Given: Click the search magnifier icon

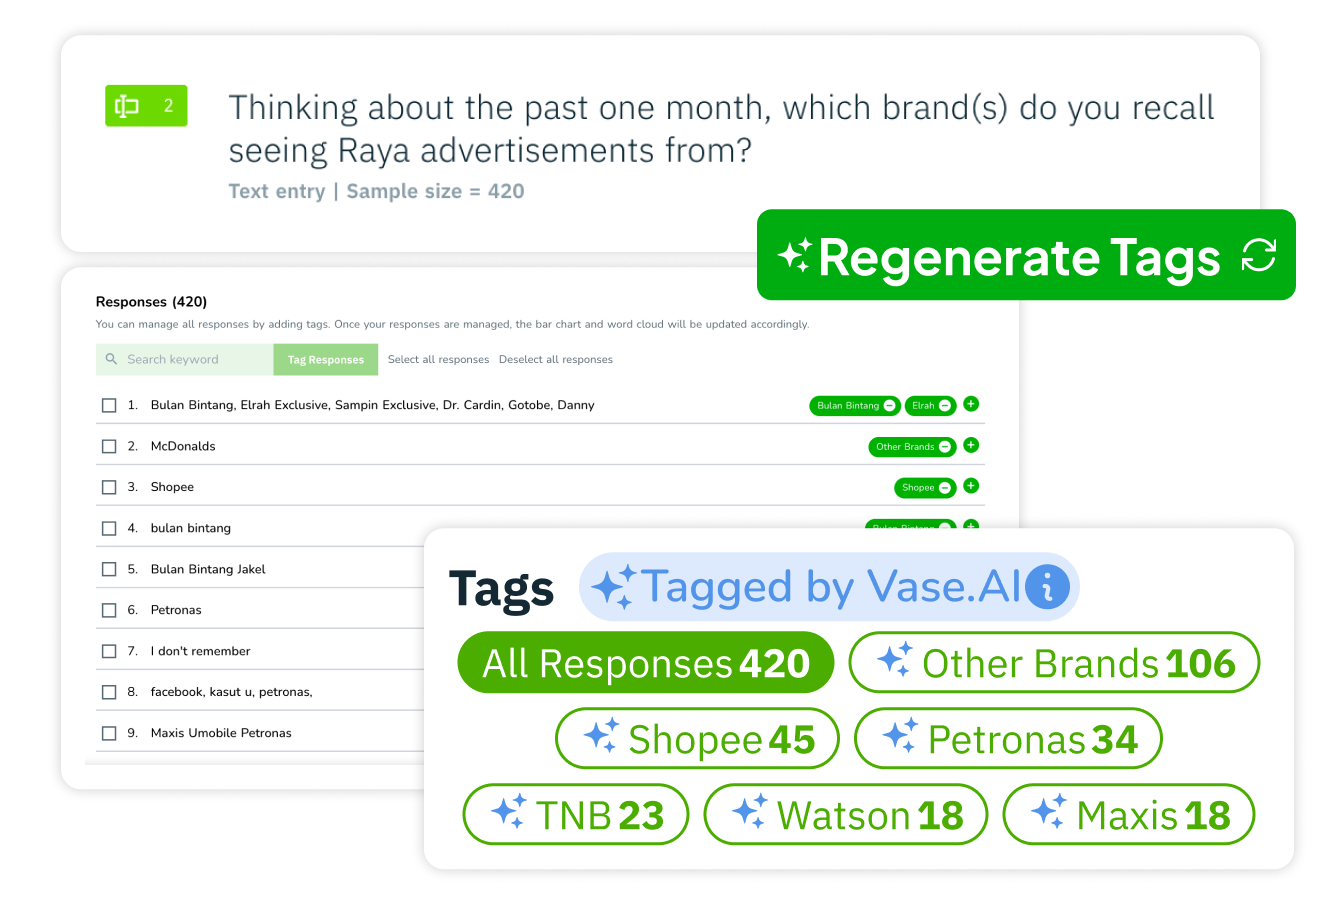Looking at the screenshot, I should pyautogui.click(x=112, y=359).
